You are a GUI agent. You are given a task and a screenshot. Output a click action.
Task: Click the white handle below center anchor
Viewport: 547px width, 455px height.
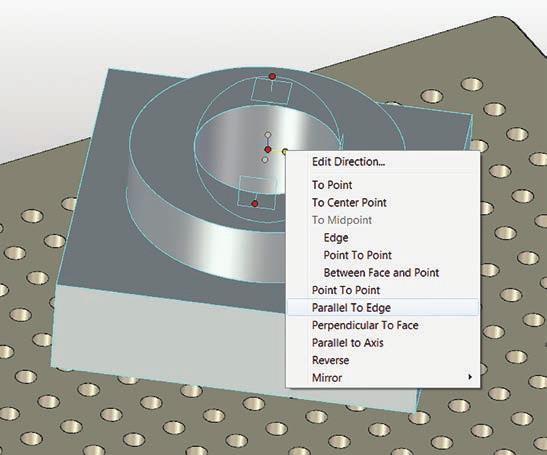point(265,160)
